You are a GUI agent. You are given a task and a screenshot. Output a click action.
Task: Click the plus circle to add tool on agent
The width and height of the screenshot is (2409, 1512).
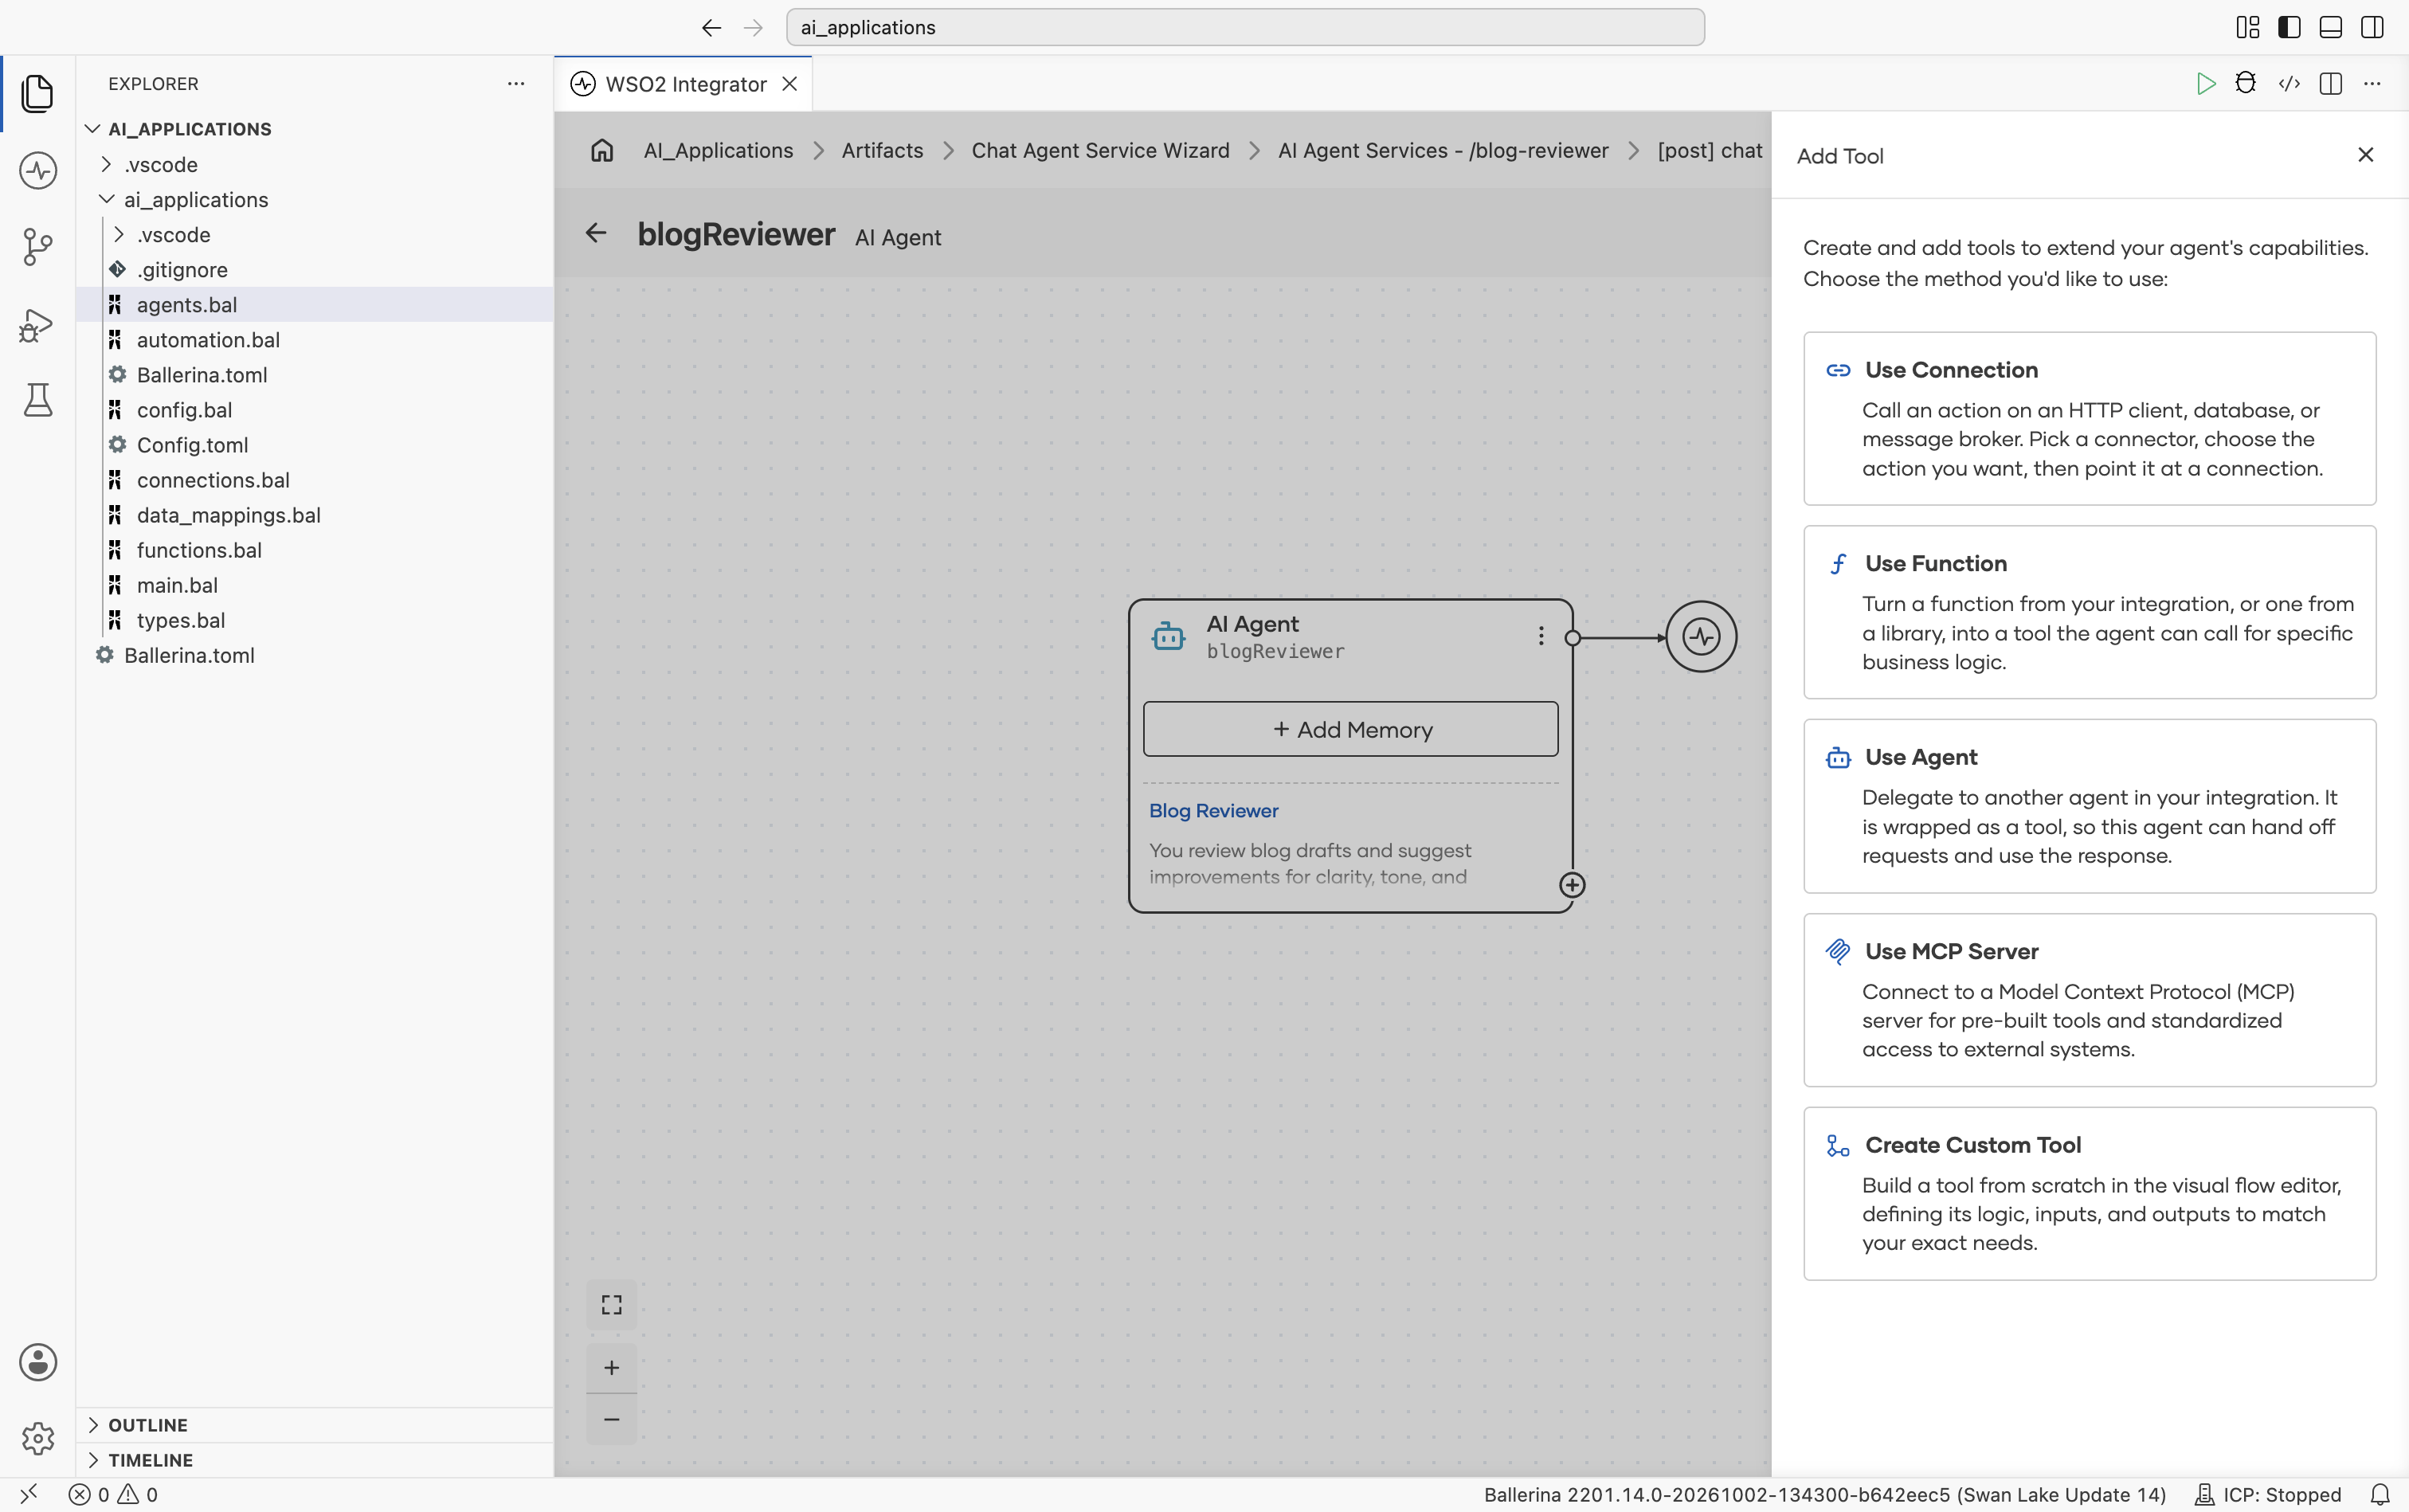(1572, 885)
